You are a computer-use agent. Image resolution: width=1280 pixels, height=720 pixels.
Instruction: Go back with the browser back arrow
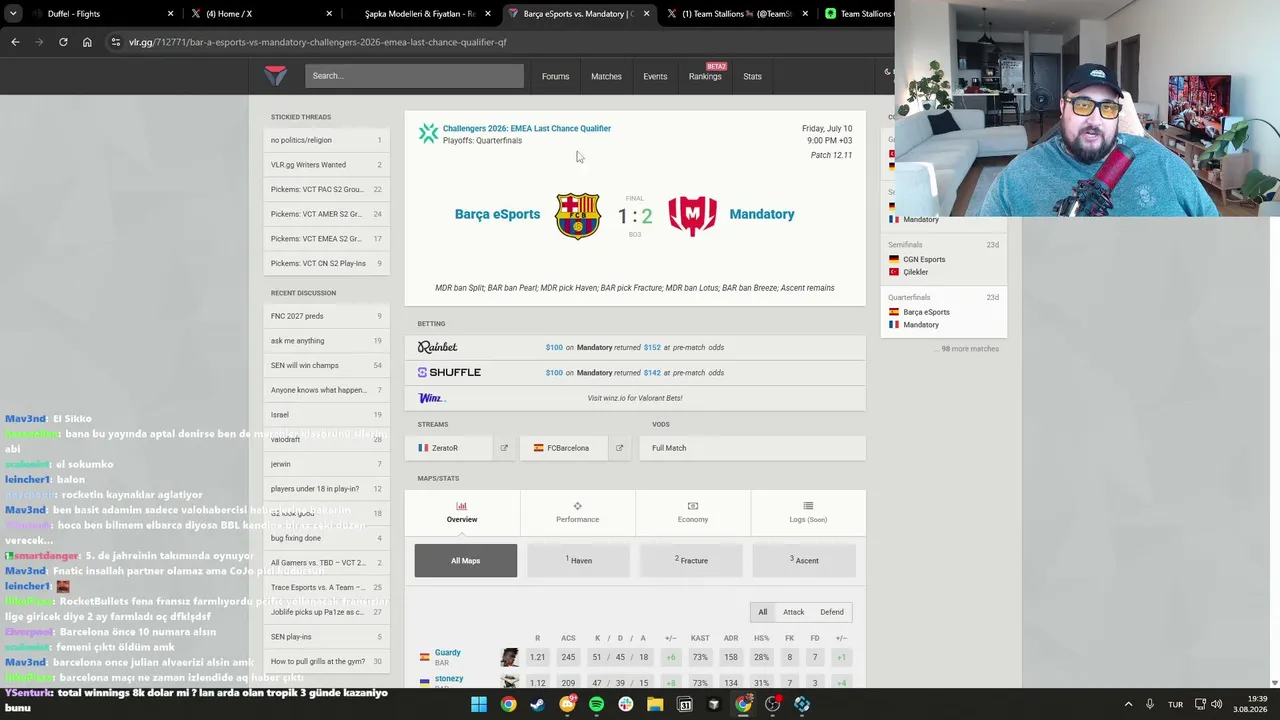[15, 42]
